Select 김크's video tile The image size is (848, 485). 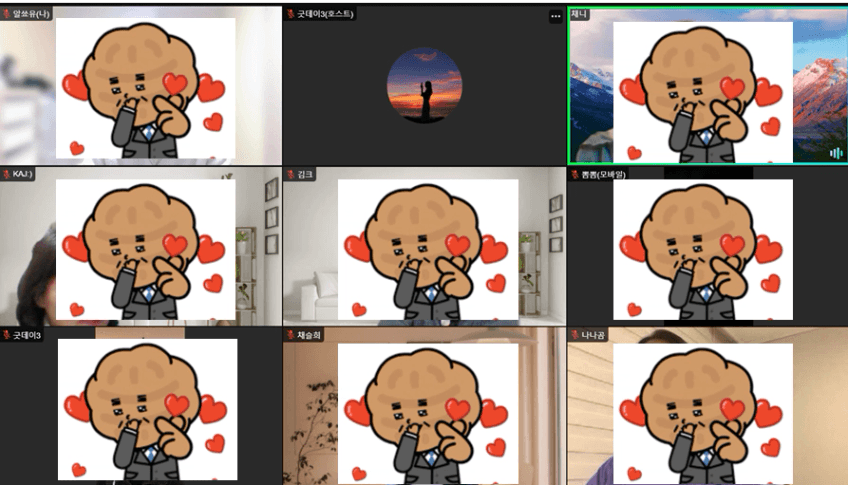(x=425, y=247)
